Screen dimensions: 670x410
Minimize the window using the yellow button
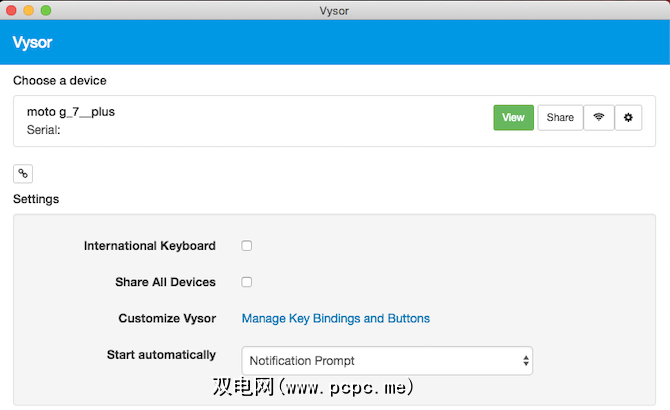click(x=29, y=10)
